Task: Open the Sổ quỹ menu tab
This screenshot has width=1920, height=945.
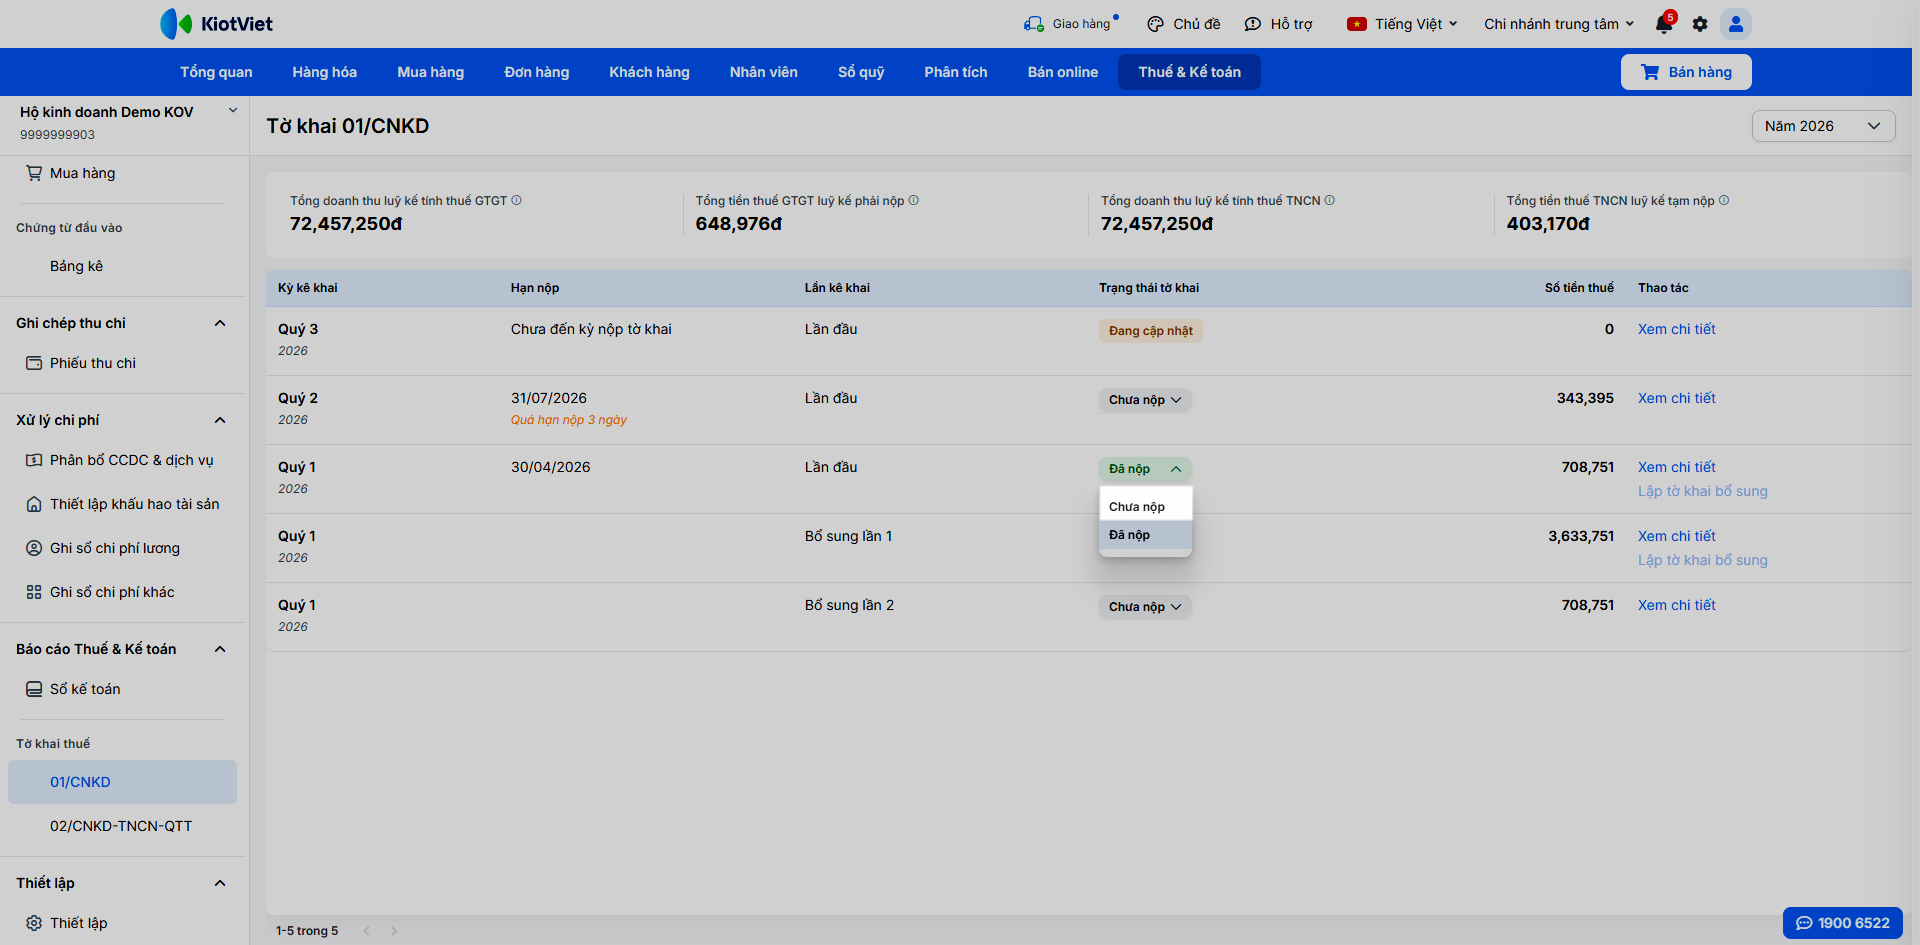Action: coord(861,72)
